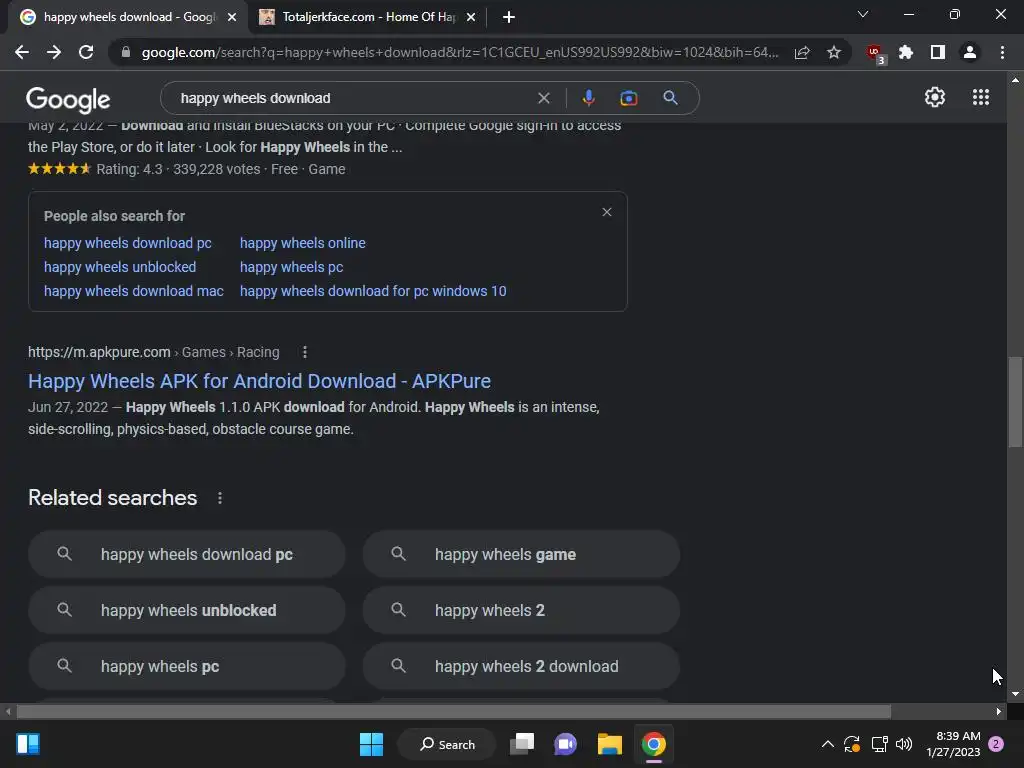Search by image with camera icon
Screen dimensions: 1024x768
tap(628, 98)
